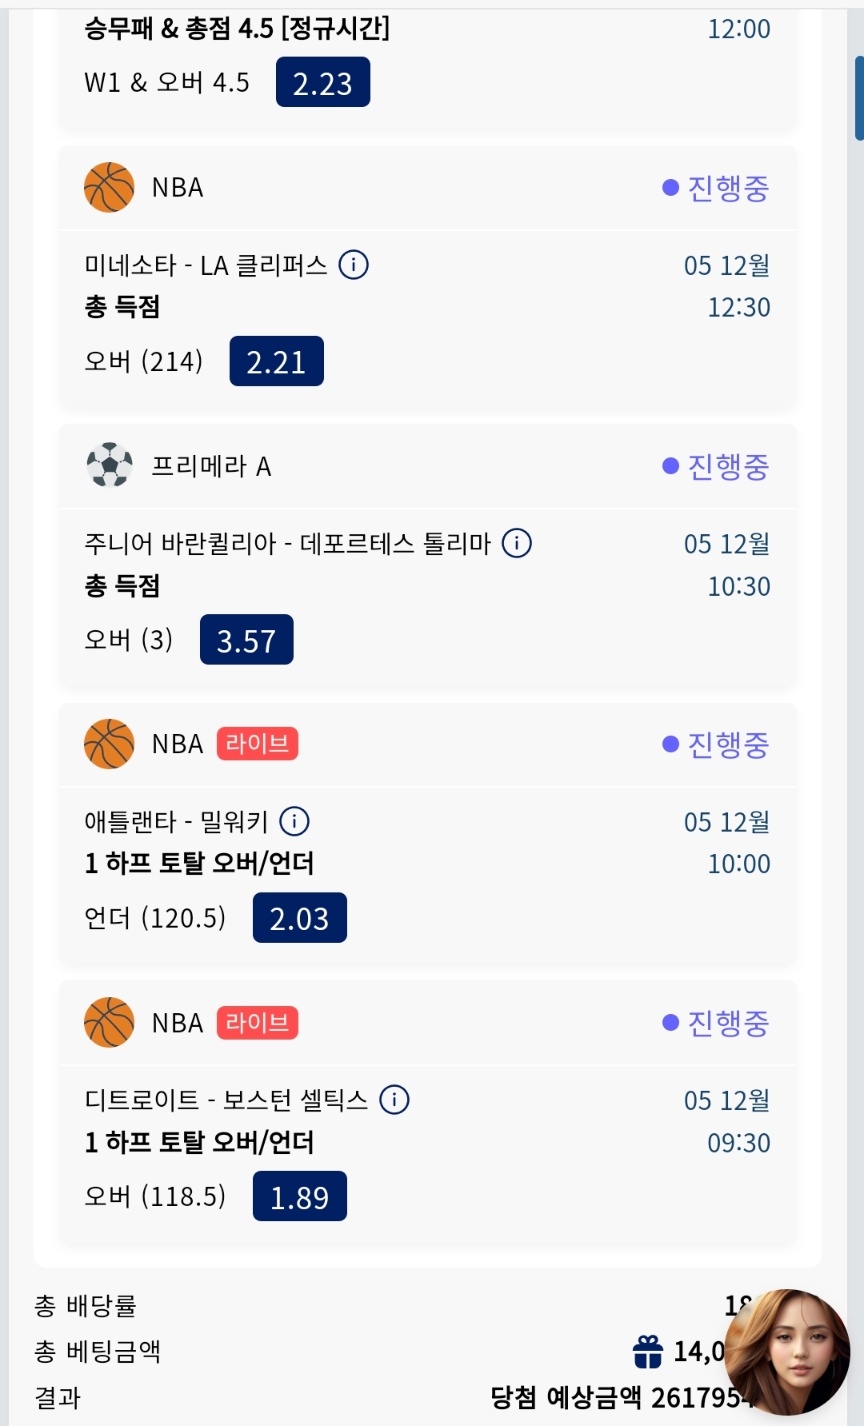Viewport: 864px width, 1426px height.
Task: Select the 2.21 odds for 오버 (214)
Action: (x=276, y=361)
